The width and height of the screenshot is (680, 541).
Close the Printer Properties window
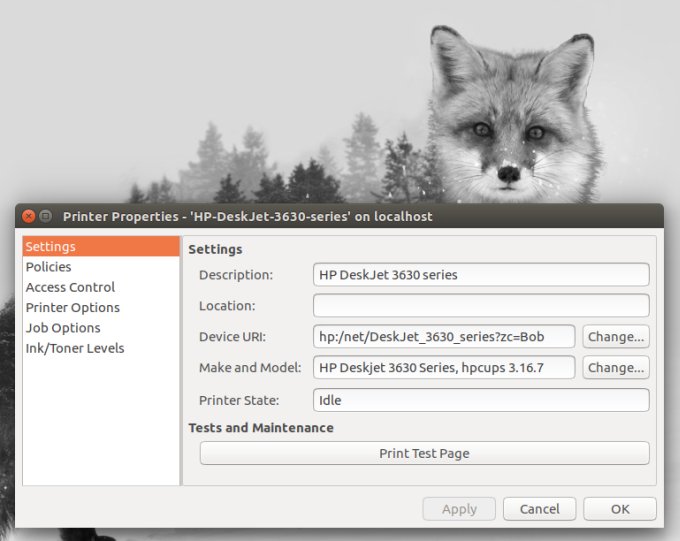coord(29,216)
